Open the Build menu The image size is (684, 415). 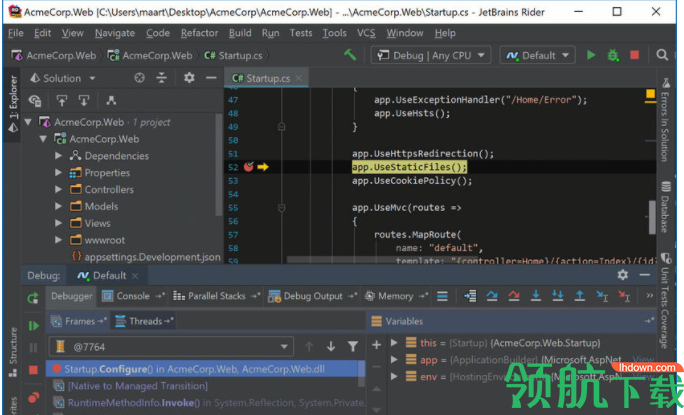click(x=240, y=33)
